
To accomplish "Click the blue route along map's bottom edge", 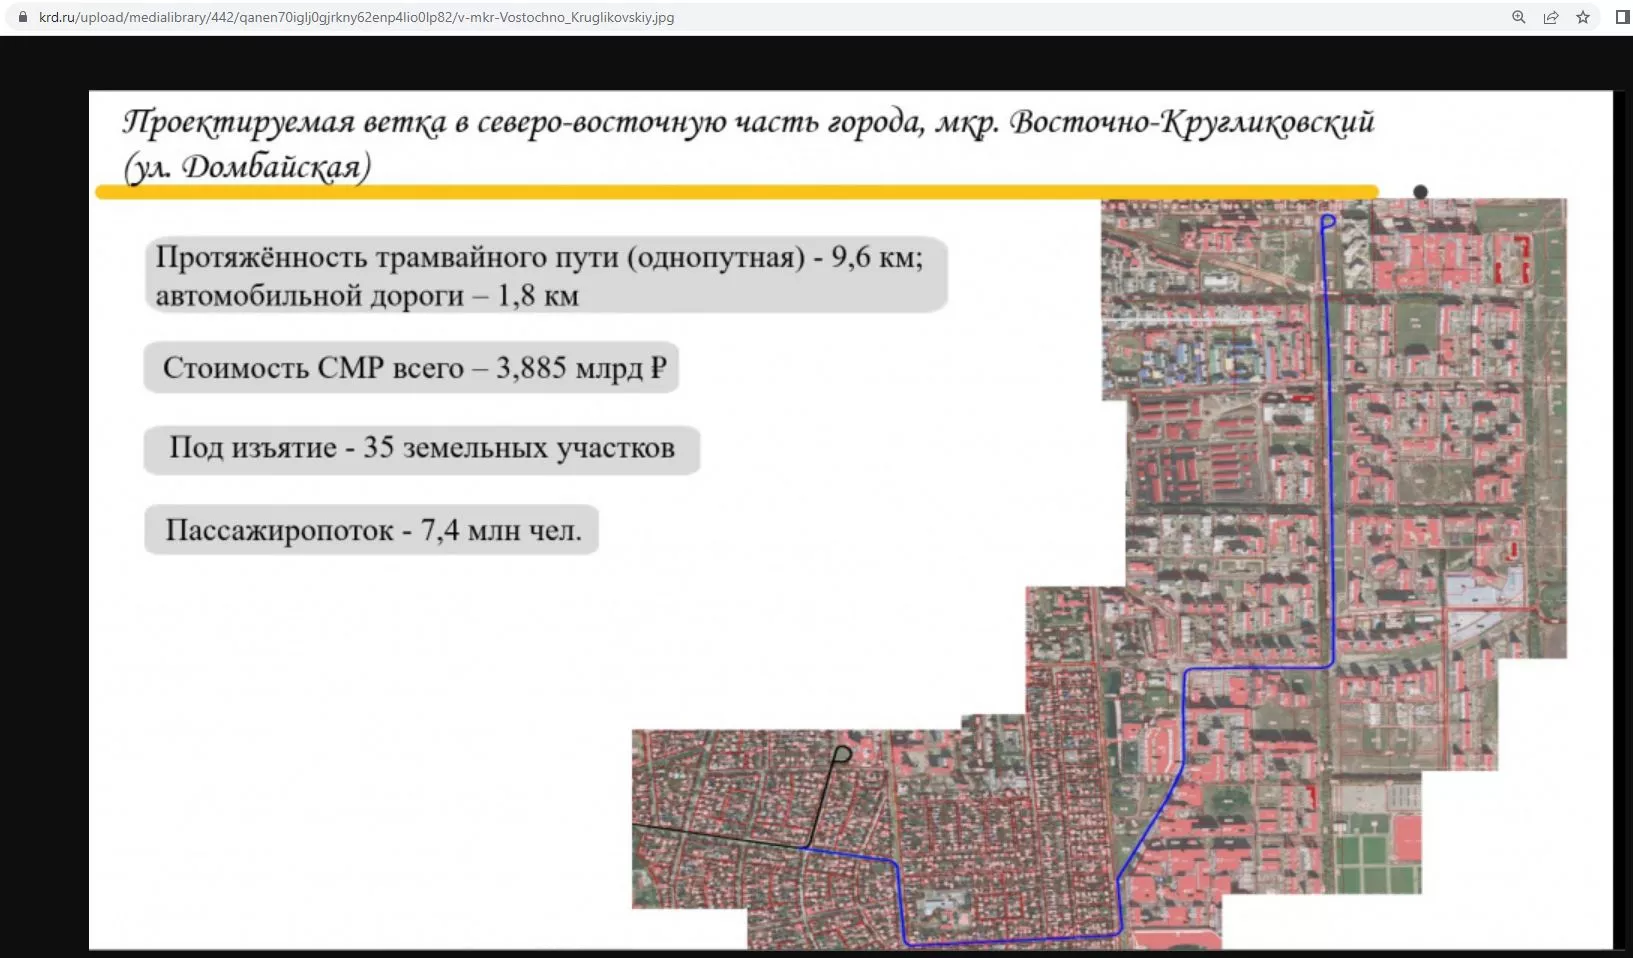I will pyautogui.click(x=1010, y=941).
